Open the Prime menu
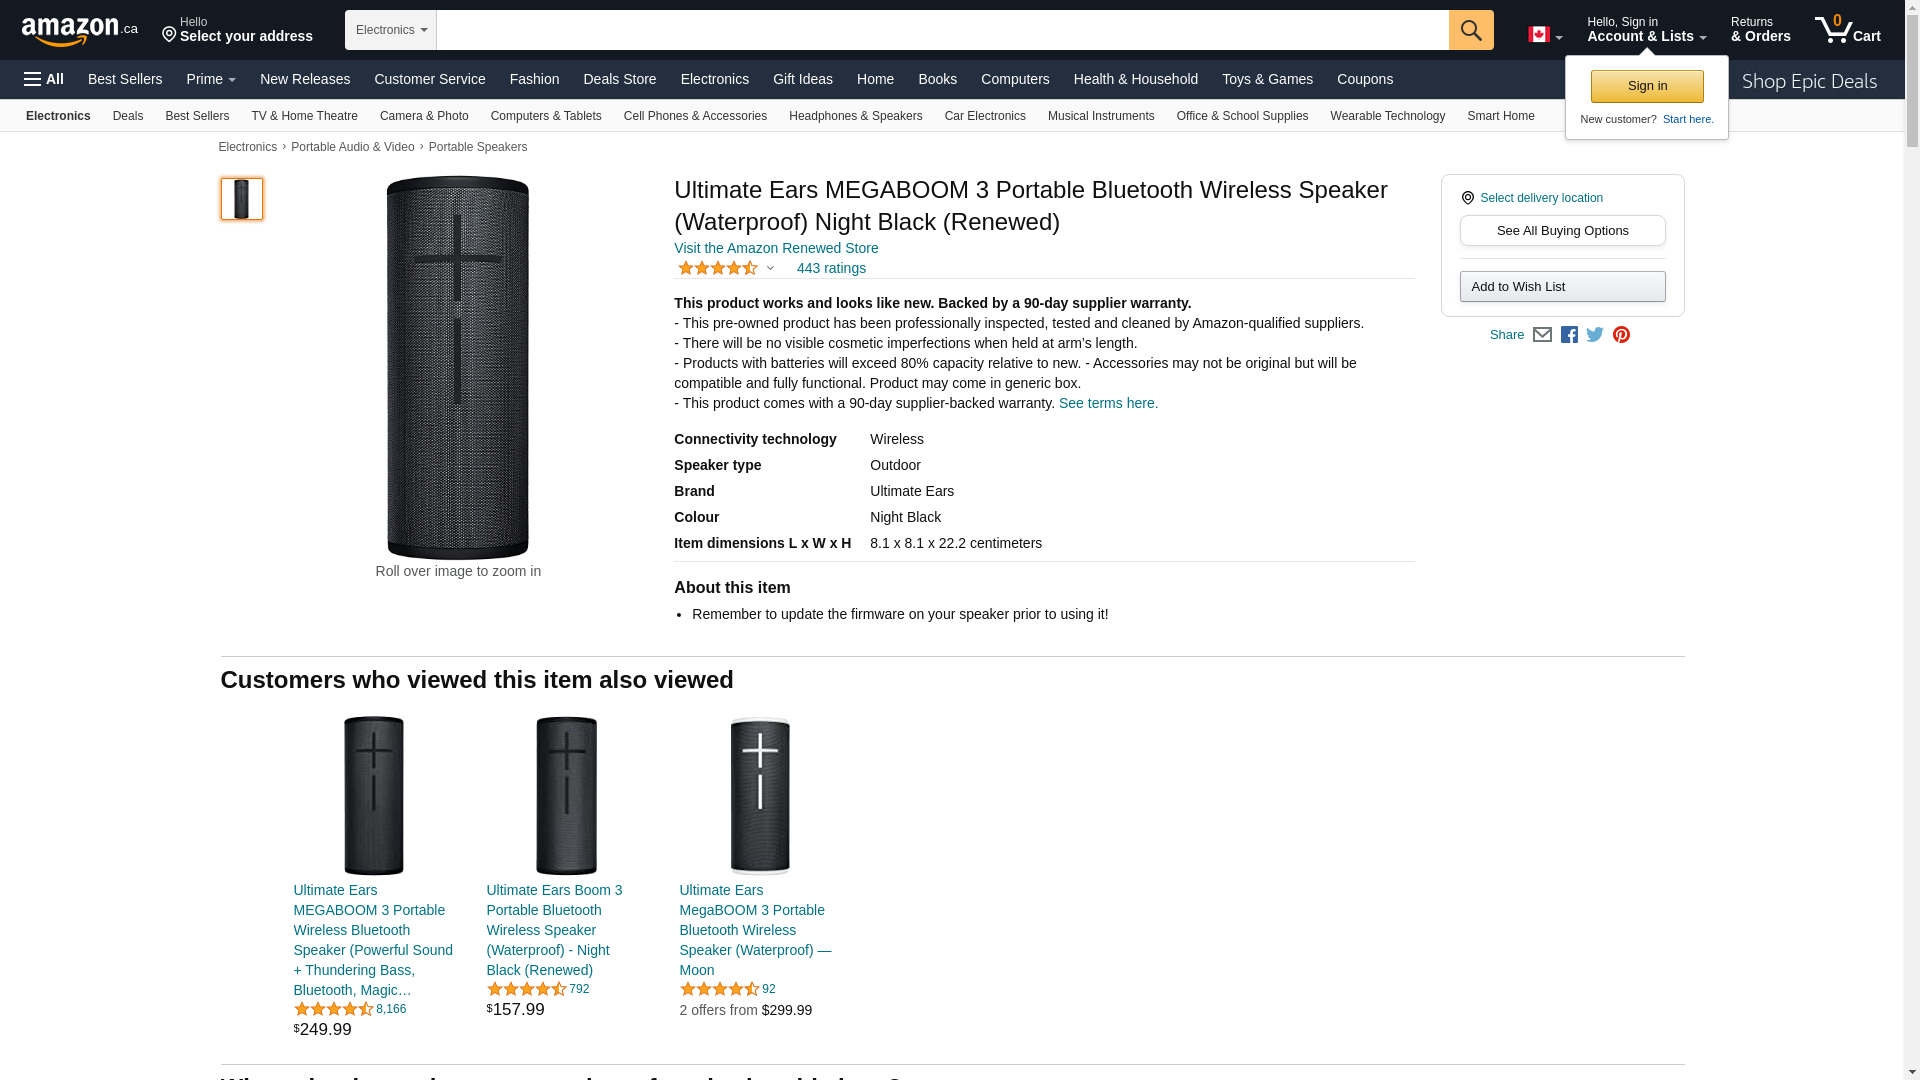1920x1080 pixels. 211,79
